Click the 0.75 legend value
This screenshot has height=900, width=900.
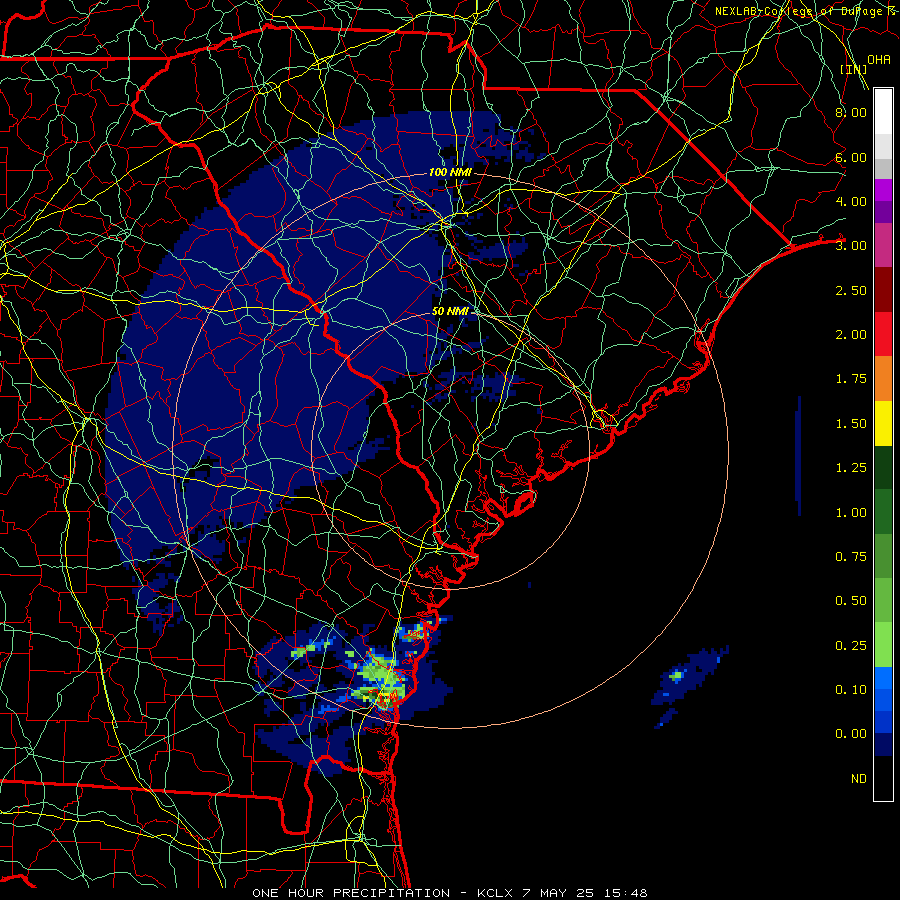pos(851,557)
